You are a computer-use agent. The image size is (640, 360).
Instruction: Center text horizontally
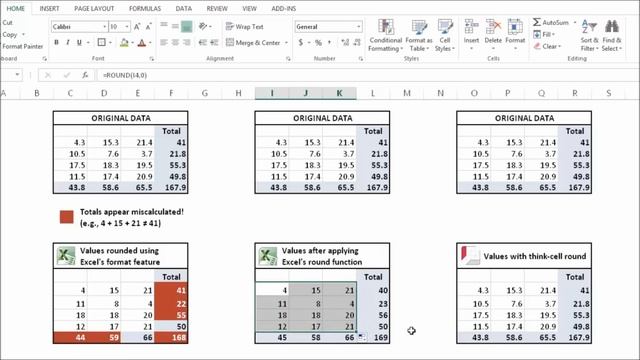[175, 42]
